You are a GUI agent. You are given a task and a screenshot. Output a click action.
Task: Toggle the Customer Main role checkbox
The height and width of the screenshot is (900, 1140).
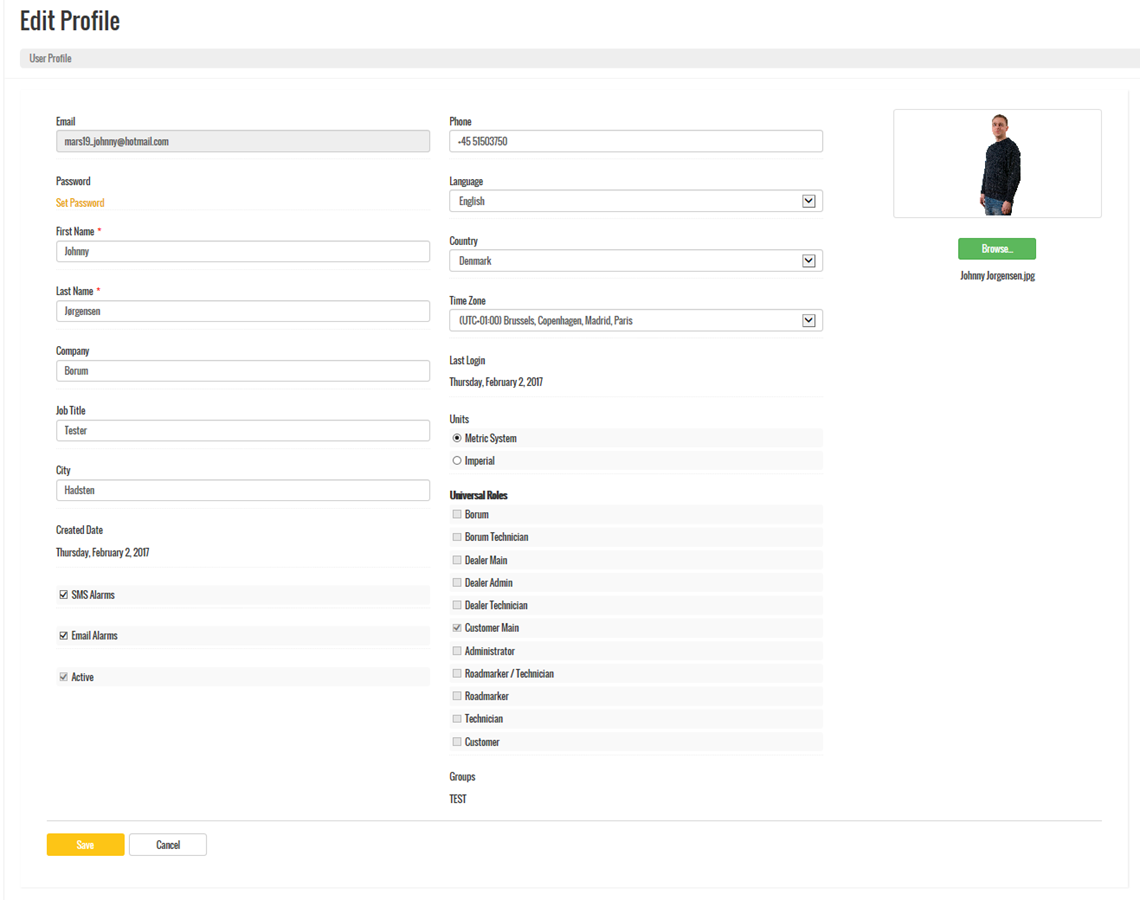click(x=457, y=628)
